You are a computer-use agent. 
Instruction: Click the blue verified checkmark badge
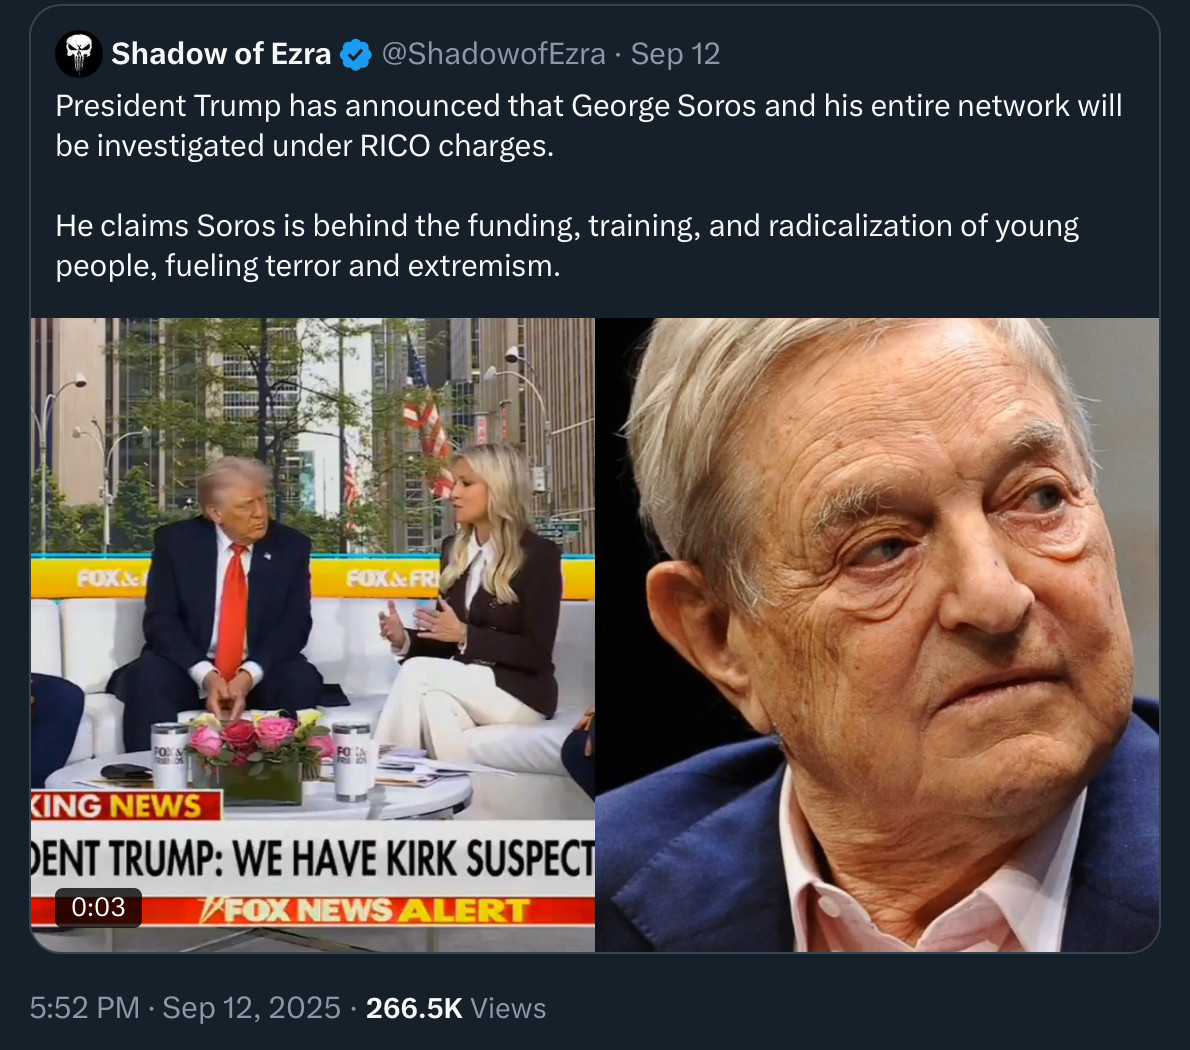tap(356, 55)
